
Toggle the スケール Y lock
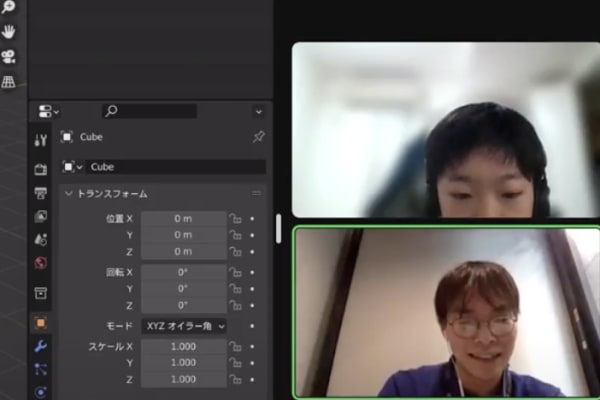pos(236,363)
